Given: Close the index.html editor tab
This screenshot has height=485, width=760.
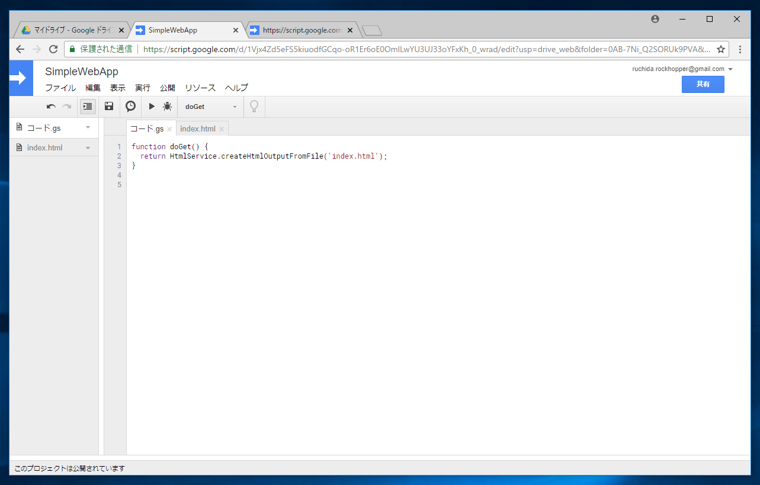Looking at the screenshot, I should click(x=222, y=129).
